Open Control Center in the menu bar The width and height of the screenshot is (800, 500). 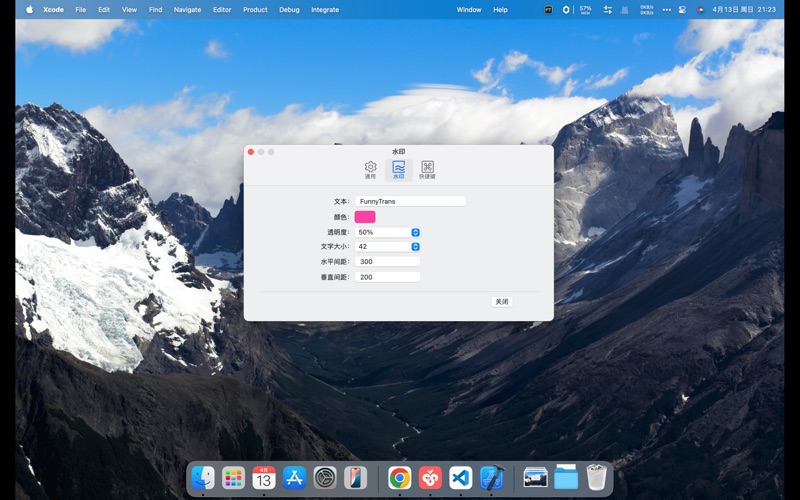(683, 9)
